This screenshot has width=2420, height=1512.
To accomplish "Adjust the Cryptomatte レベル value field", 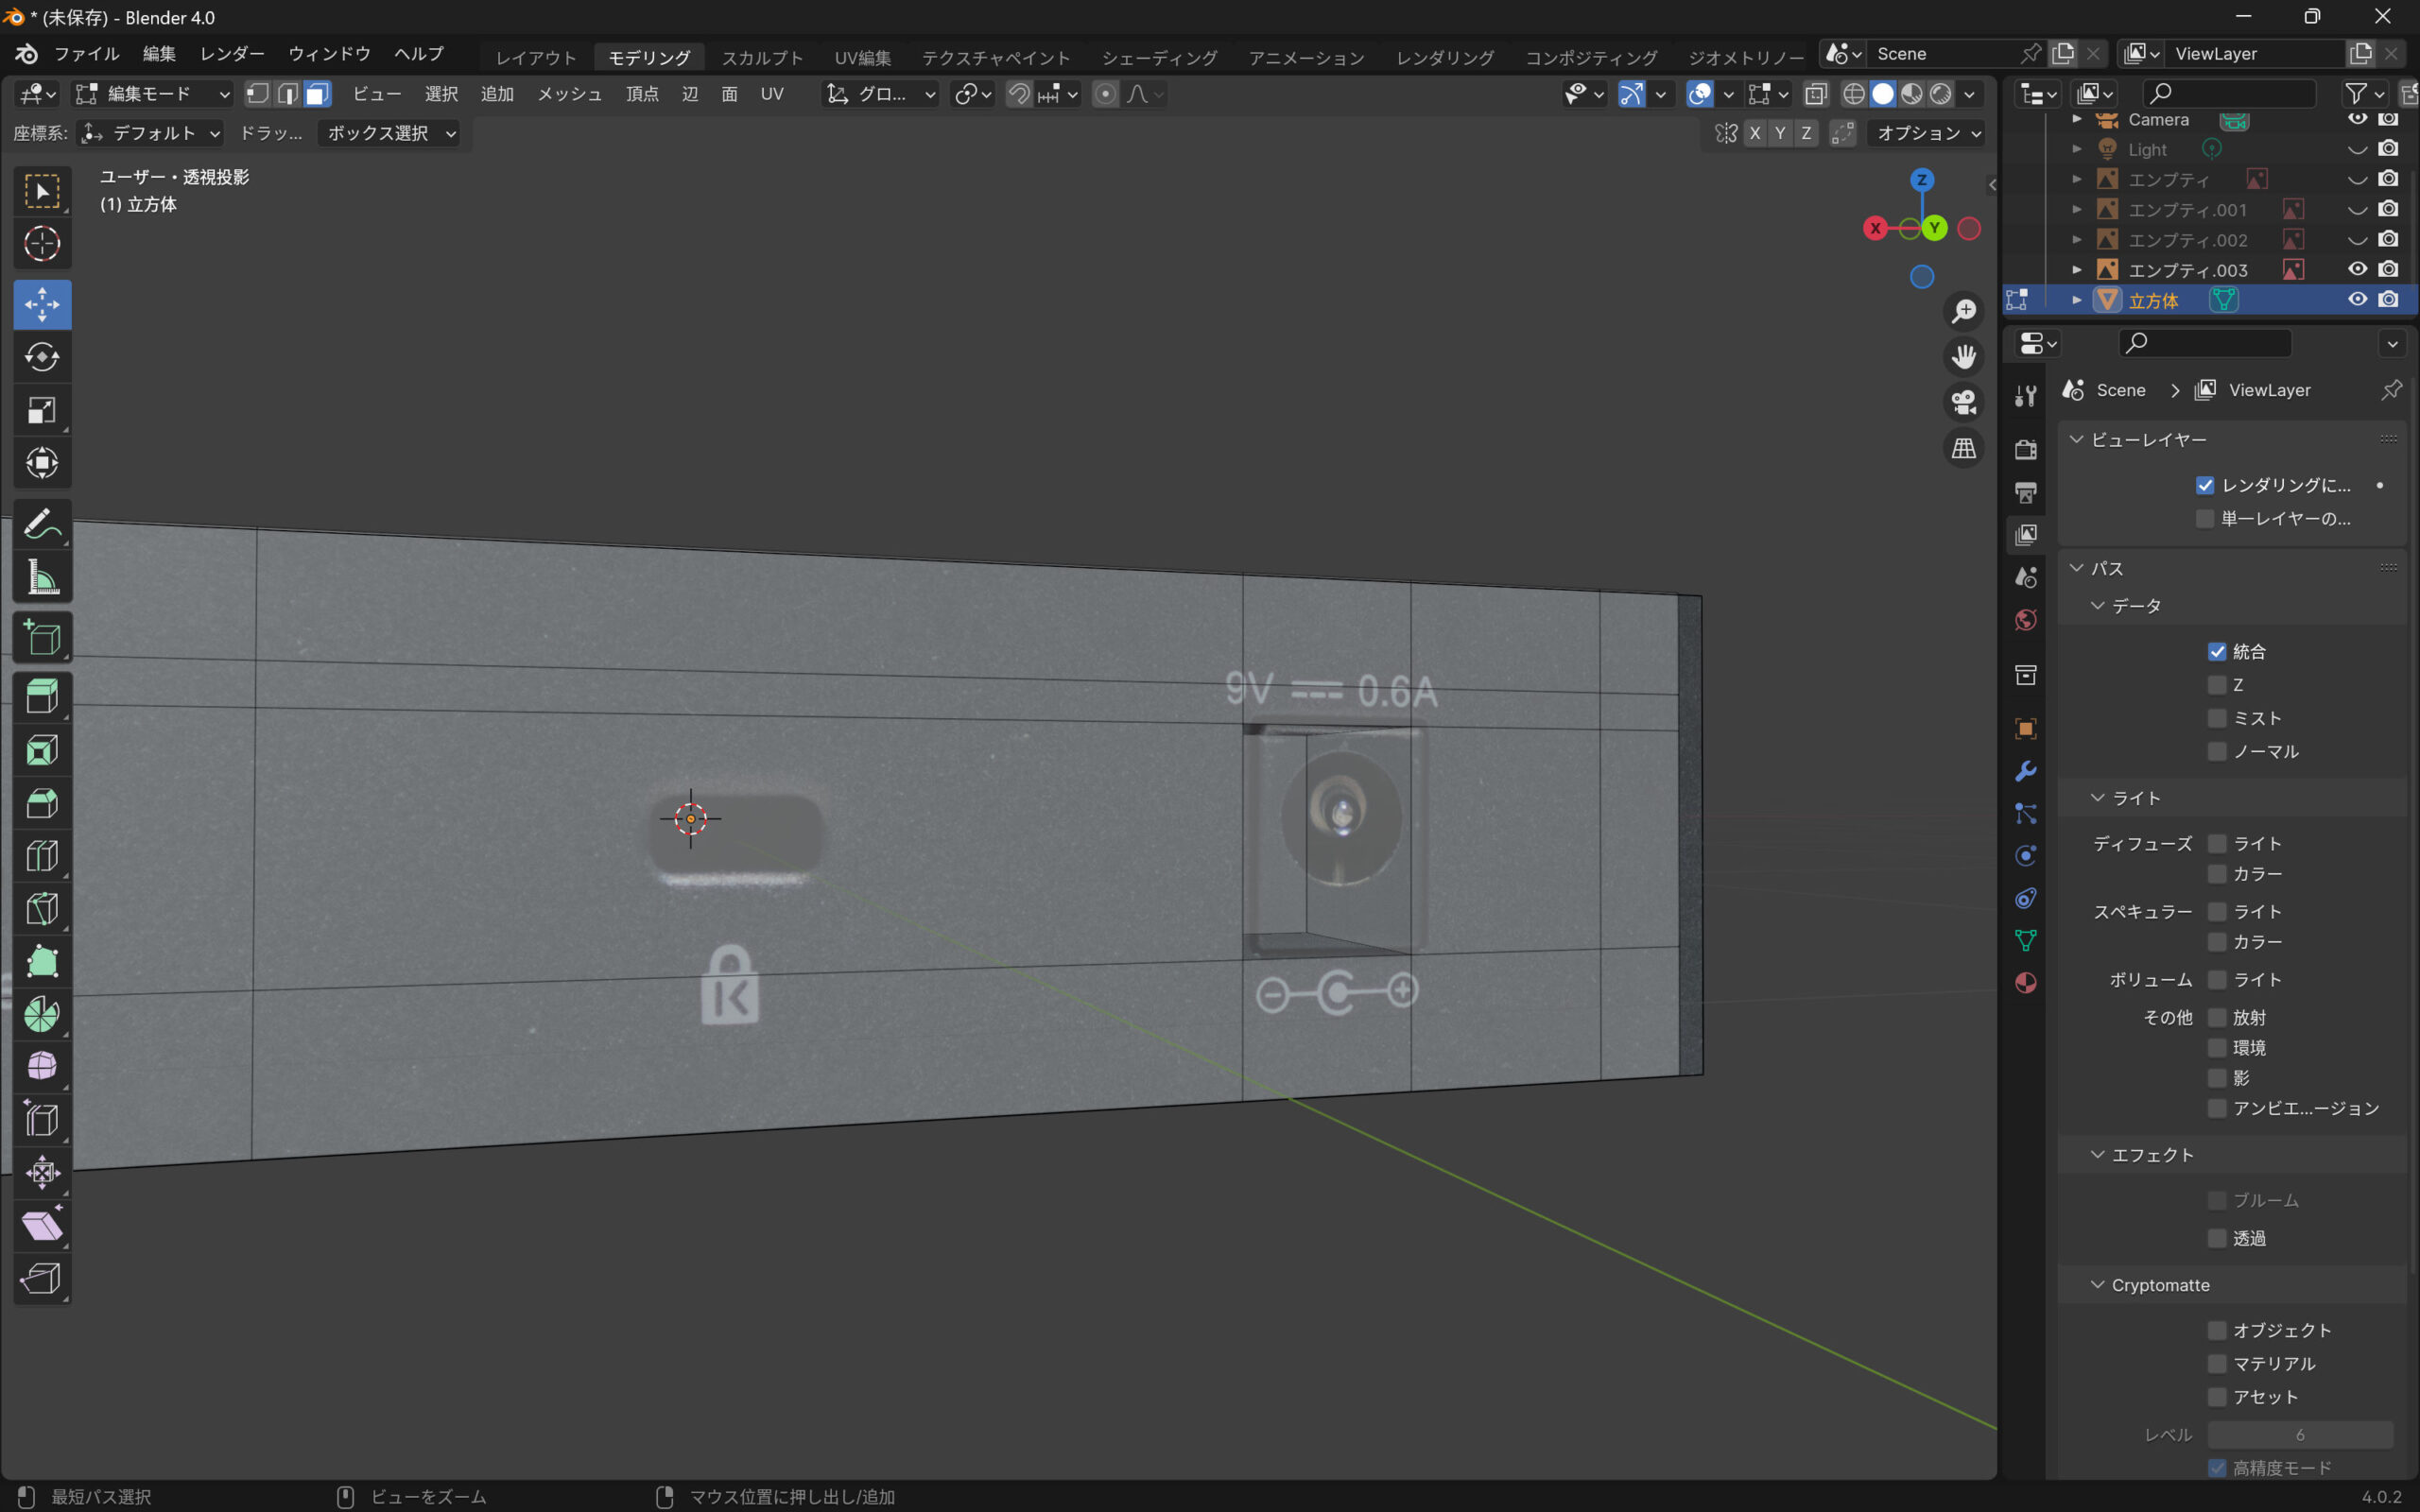I will tap(2299, 1435).
